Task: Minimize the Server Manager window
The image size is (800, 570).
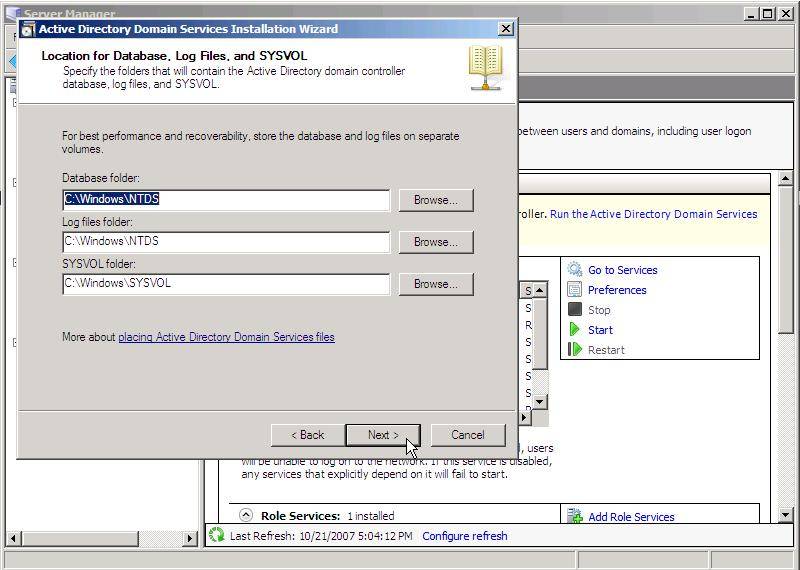Action: point(751,14)
